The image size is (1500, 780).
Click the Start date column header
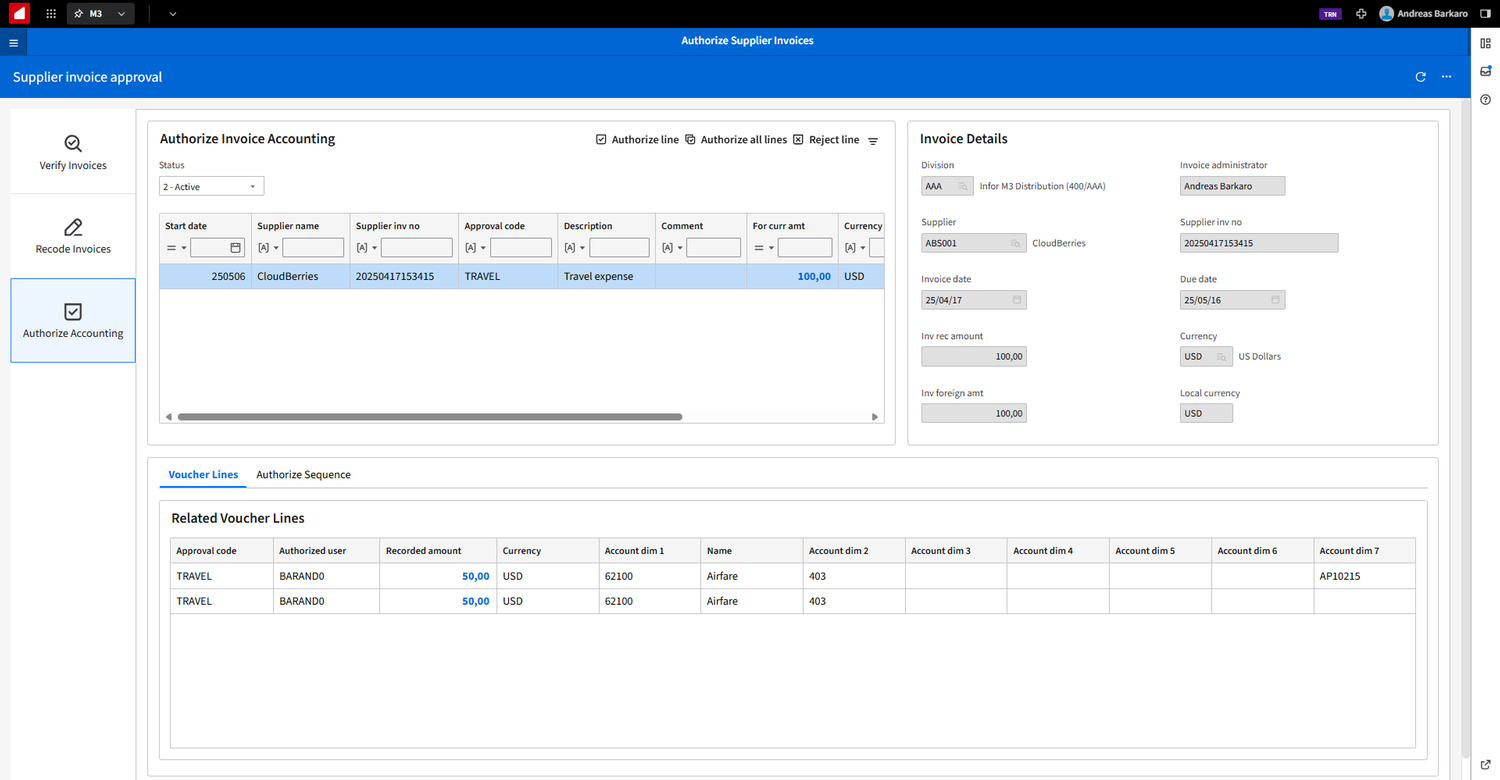coord(205,226)
